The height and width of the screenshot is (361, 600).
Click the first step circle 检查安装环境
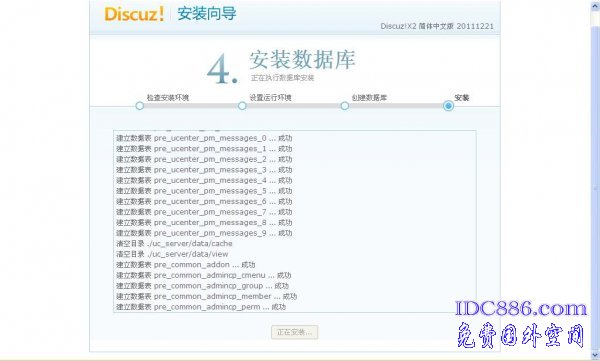coord(140,106)
